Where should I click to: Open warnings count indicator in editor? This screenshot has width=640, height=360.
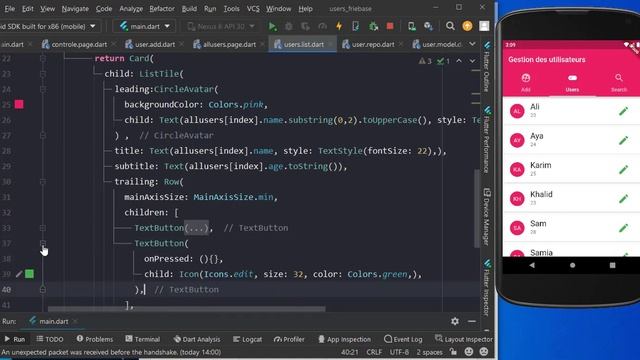click(425, 61)
